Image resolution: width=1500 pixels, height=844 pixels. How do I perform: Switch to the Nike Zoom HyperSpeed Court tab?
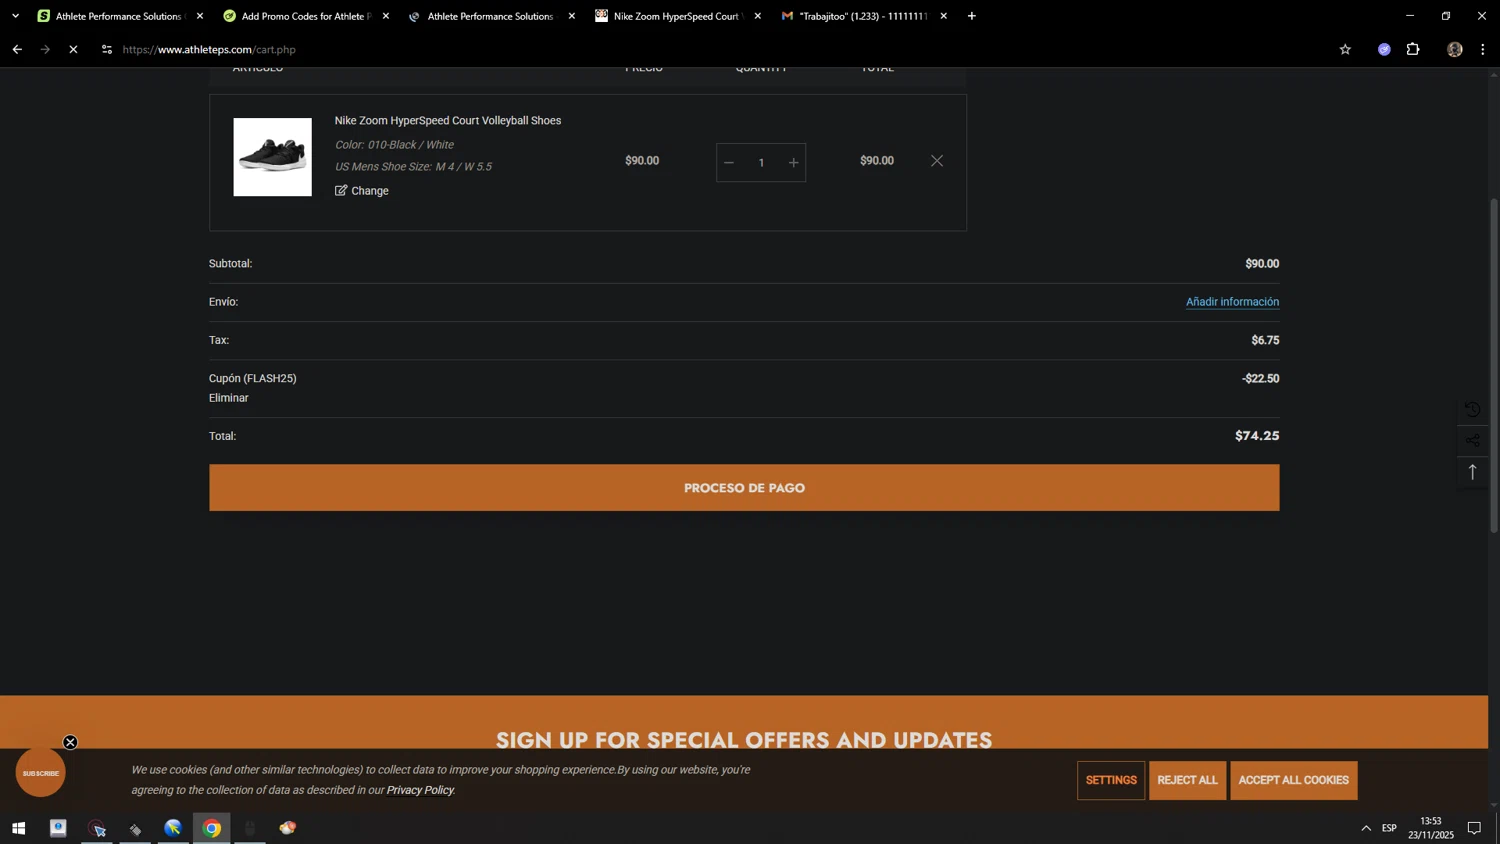(676, 16)
